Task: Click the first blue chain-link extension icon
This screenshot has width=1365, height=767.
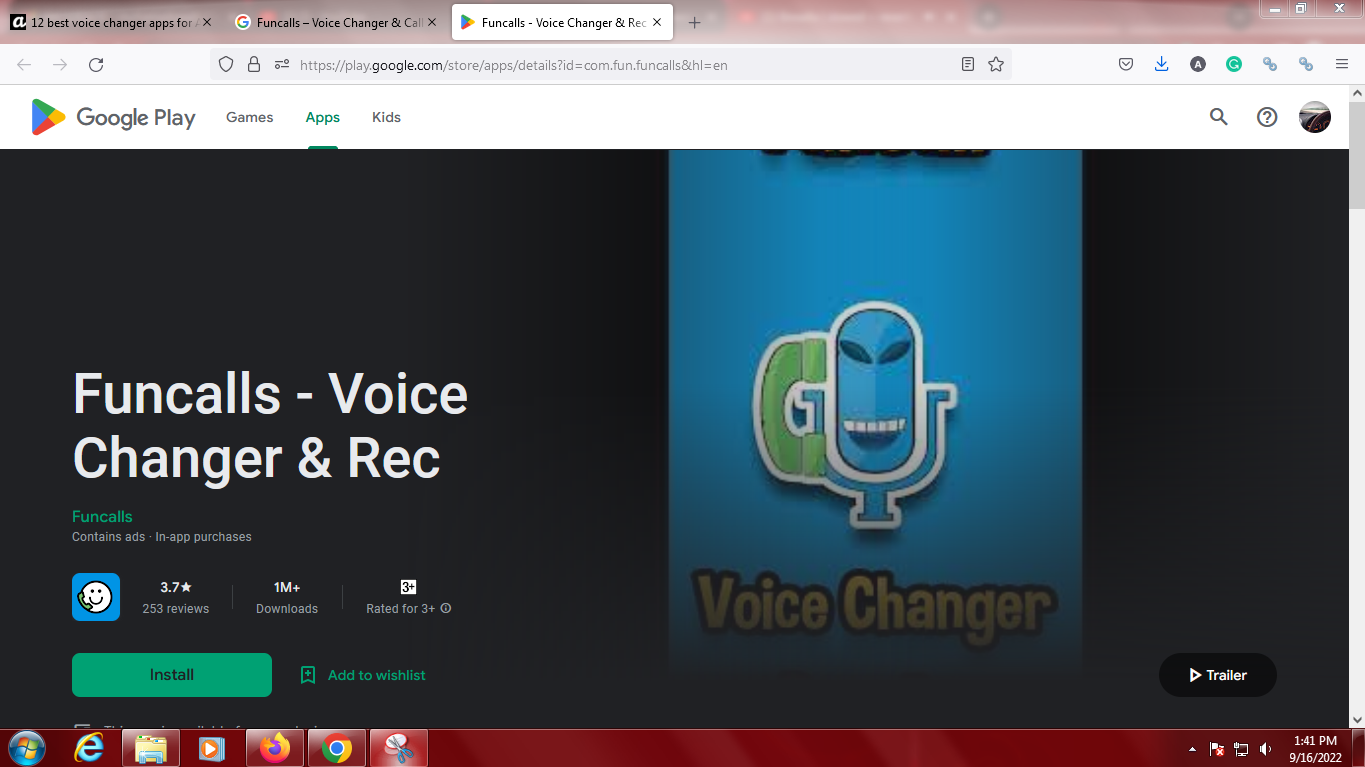Action: [1270, 64]
